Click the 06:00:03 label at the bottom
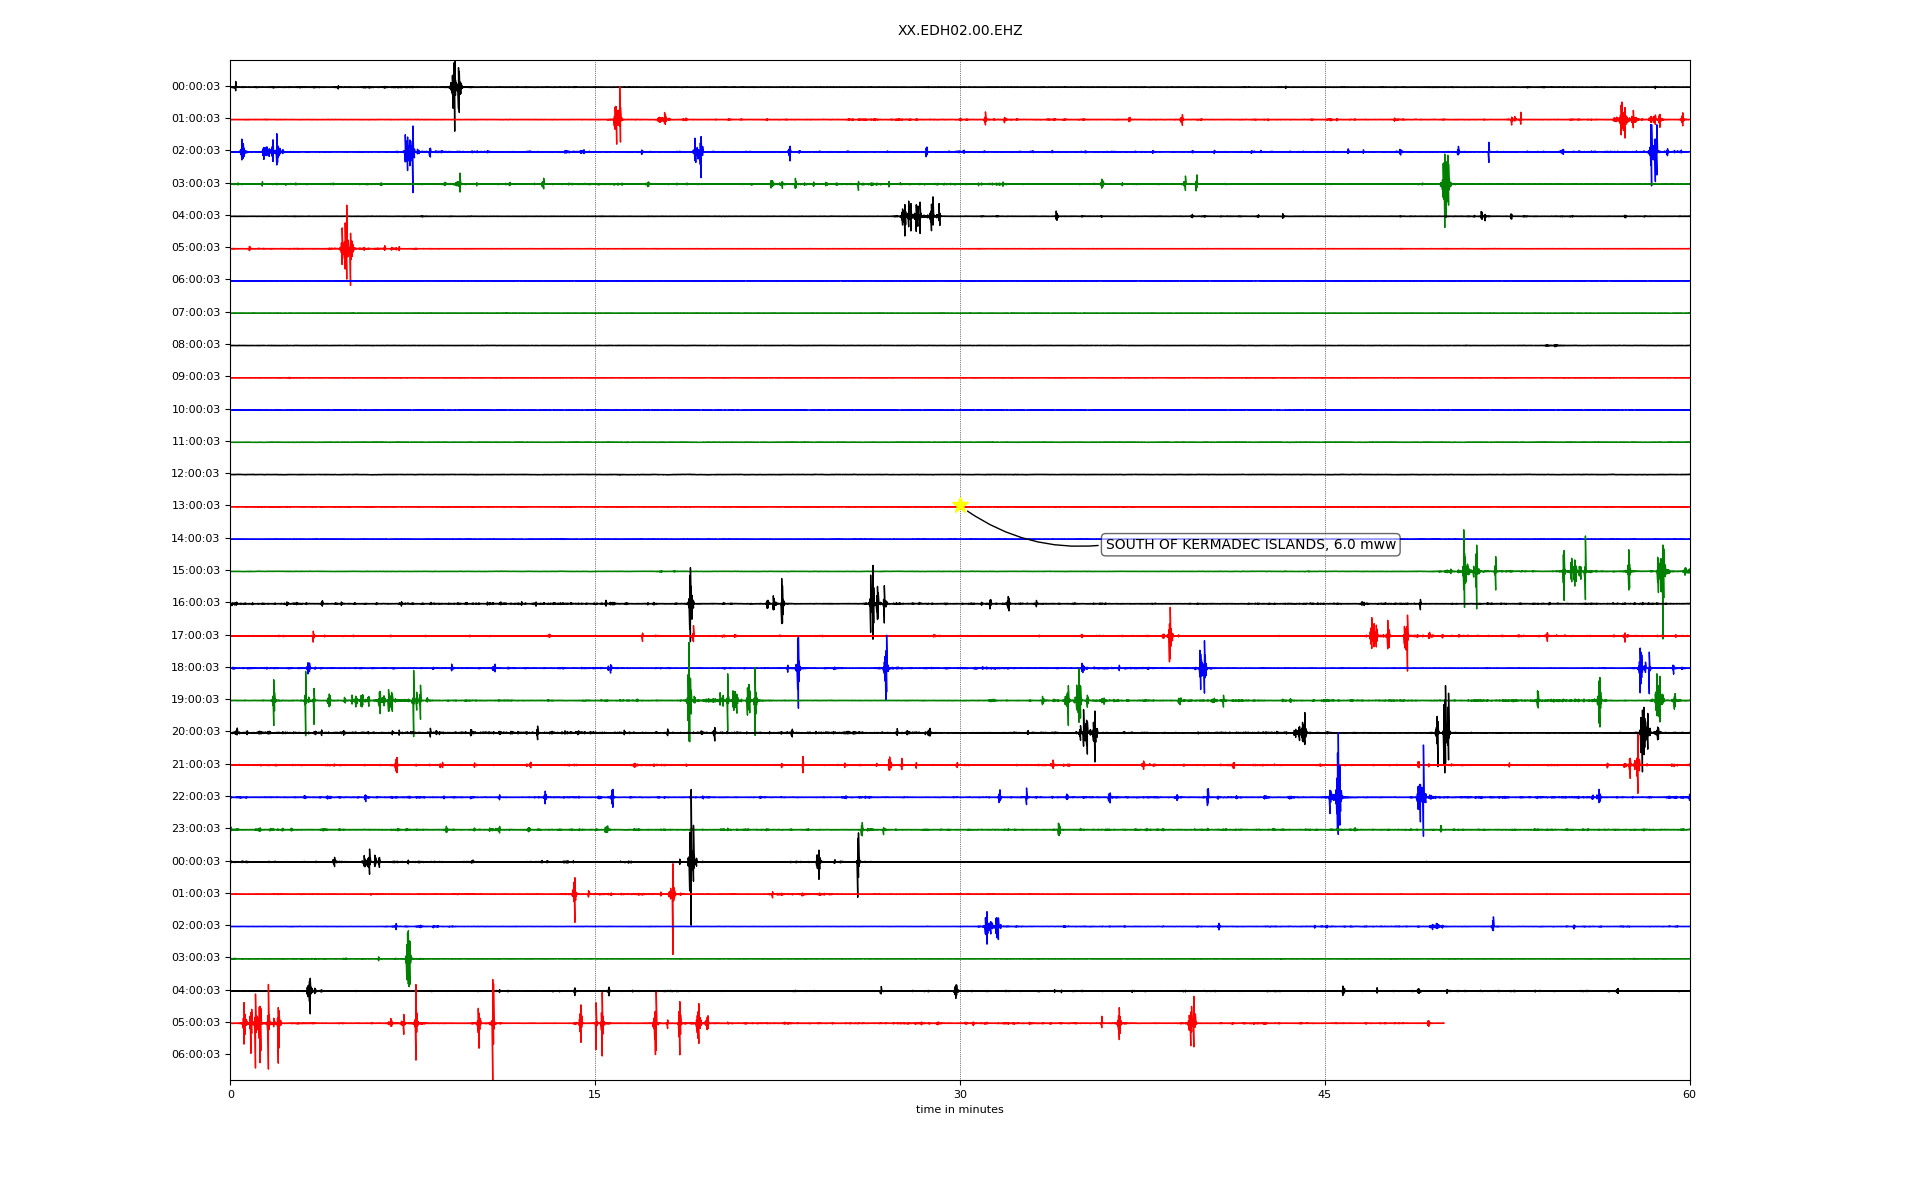Image resolution: width=1920 pixels, height=1200 pixels. [196, 1055]
